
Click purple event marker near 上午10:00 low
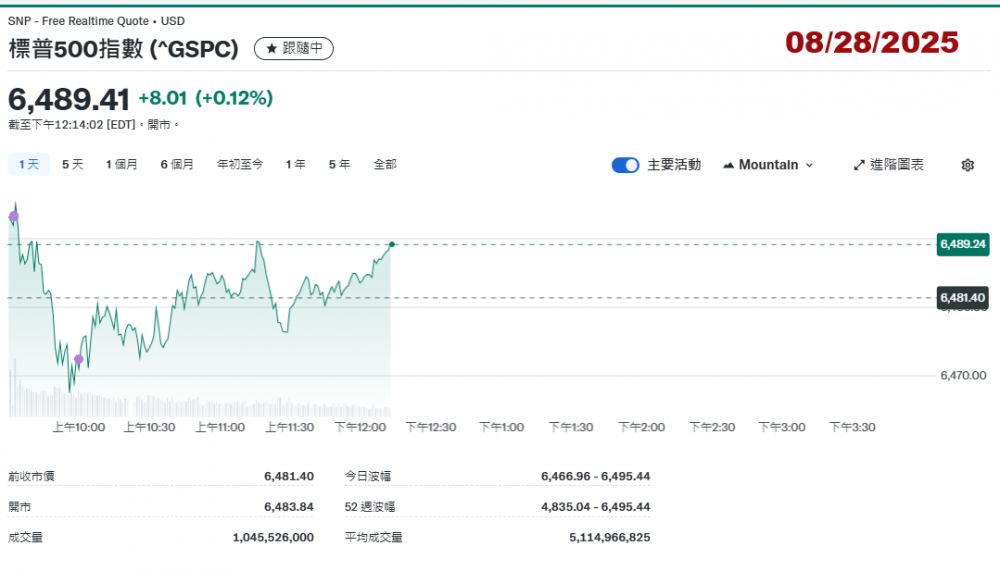click(x=79, y=359)
